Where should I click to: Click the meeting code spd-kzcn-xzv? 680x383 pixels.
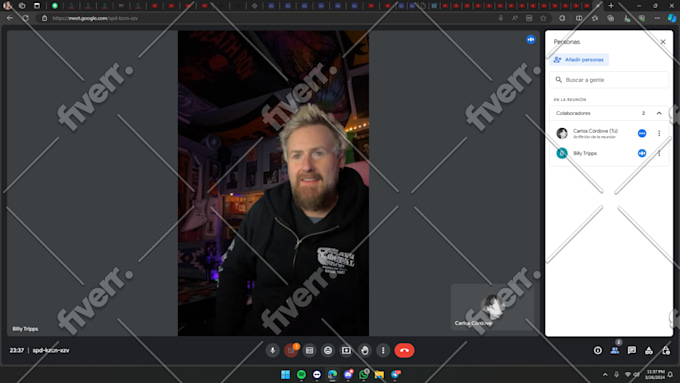[51, 350]
